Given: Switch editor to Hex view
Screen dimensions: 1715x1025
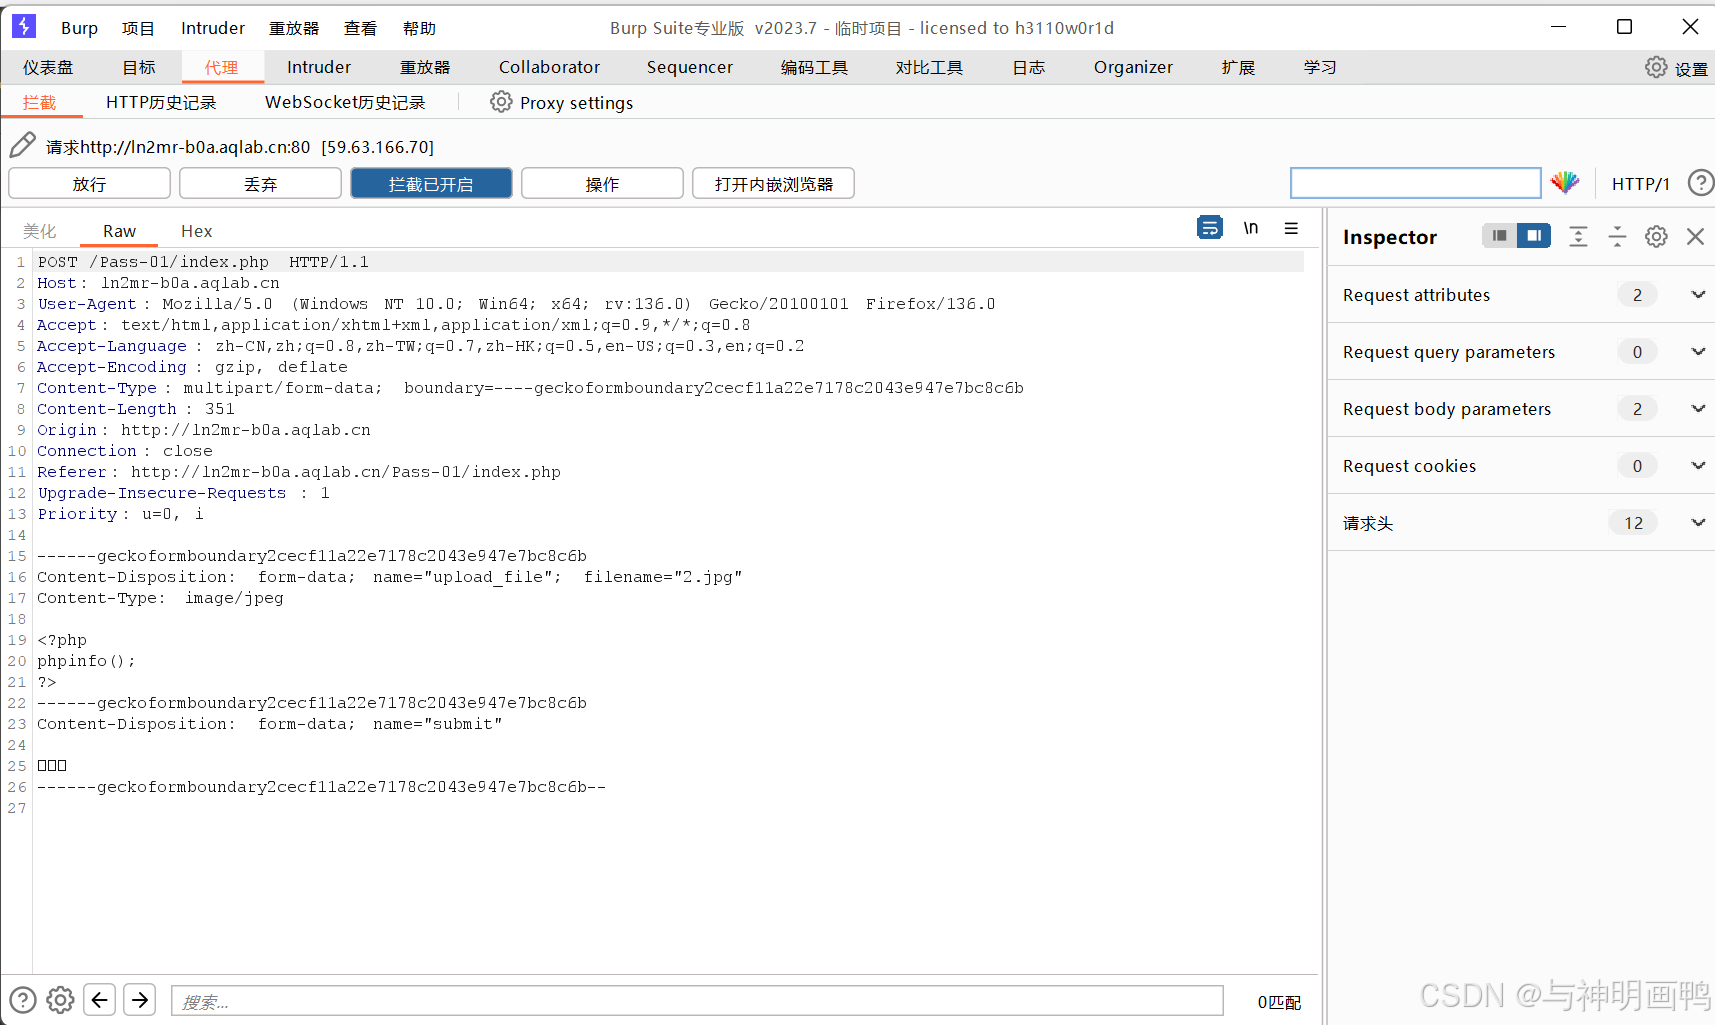Looking at the screenshot, I should coord(196,231).
